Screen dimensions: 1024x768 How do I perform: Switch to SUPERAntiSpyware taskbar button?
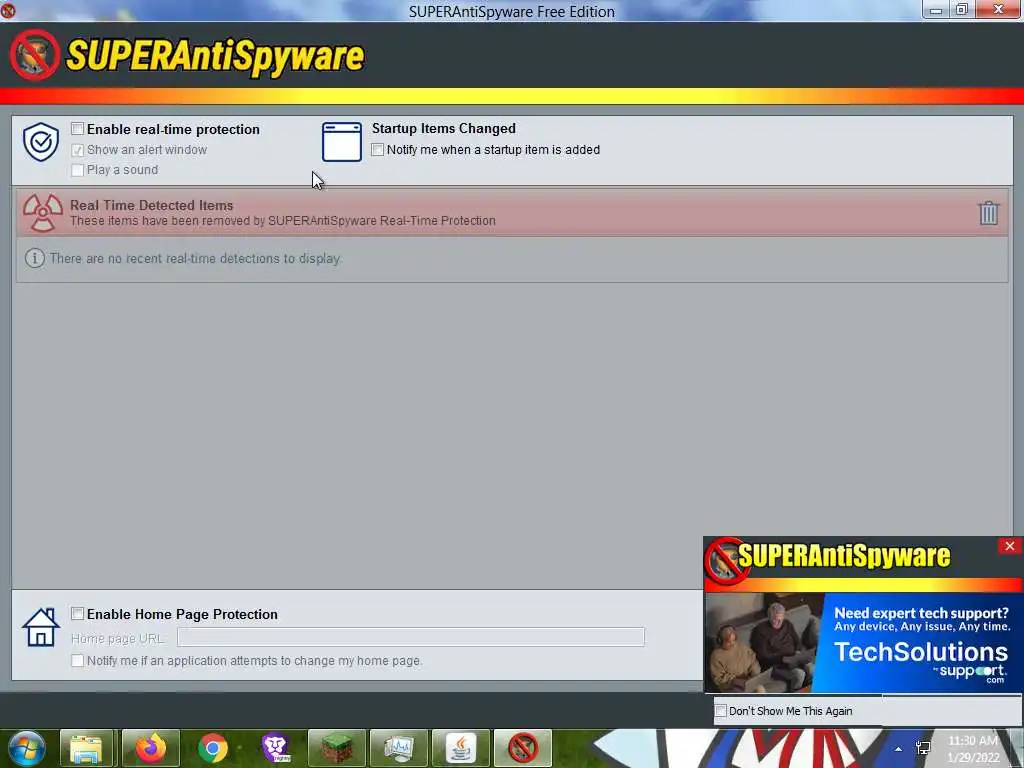click(523, 748)
